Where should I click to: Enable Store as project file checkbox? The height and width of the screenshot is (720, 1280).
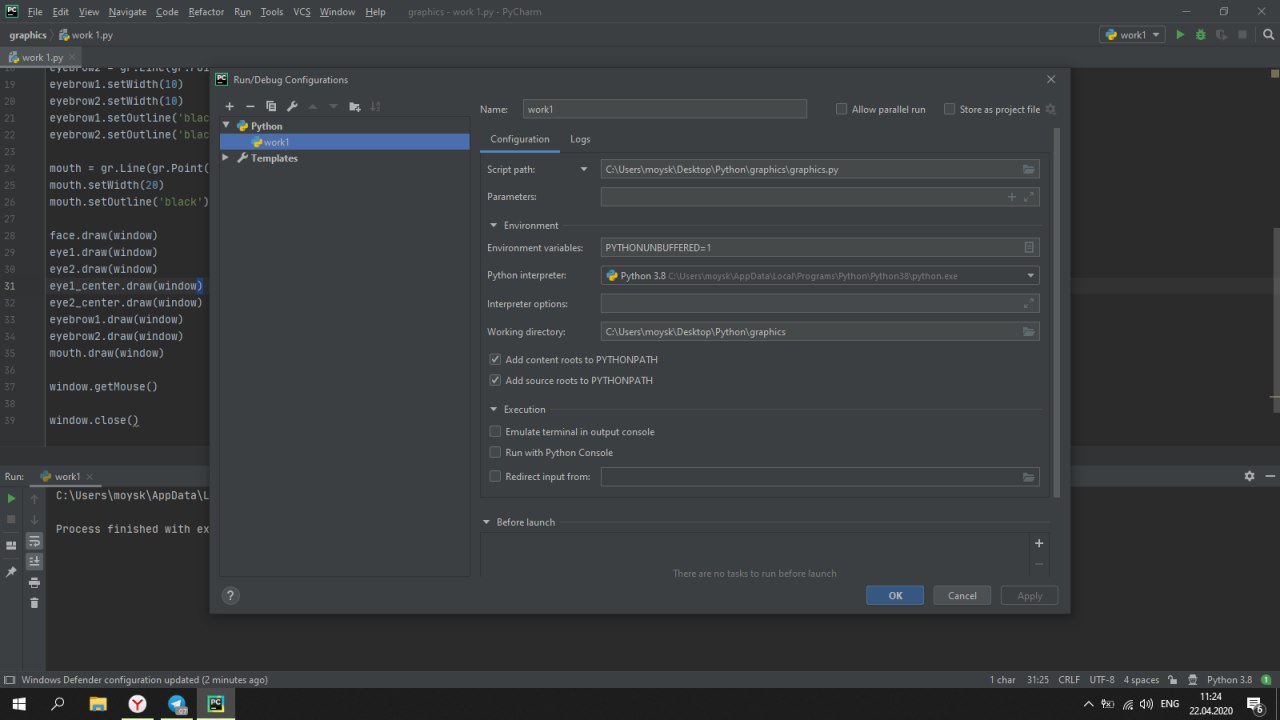(x=949, y=109)
